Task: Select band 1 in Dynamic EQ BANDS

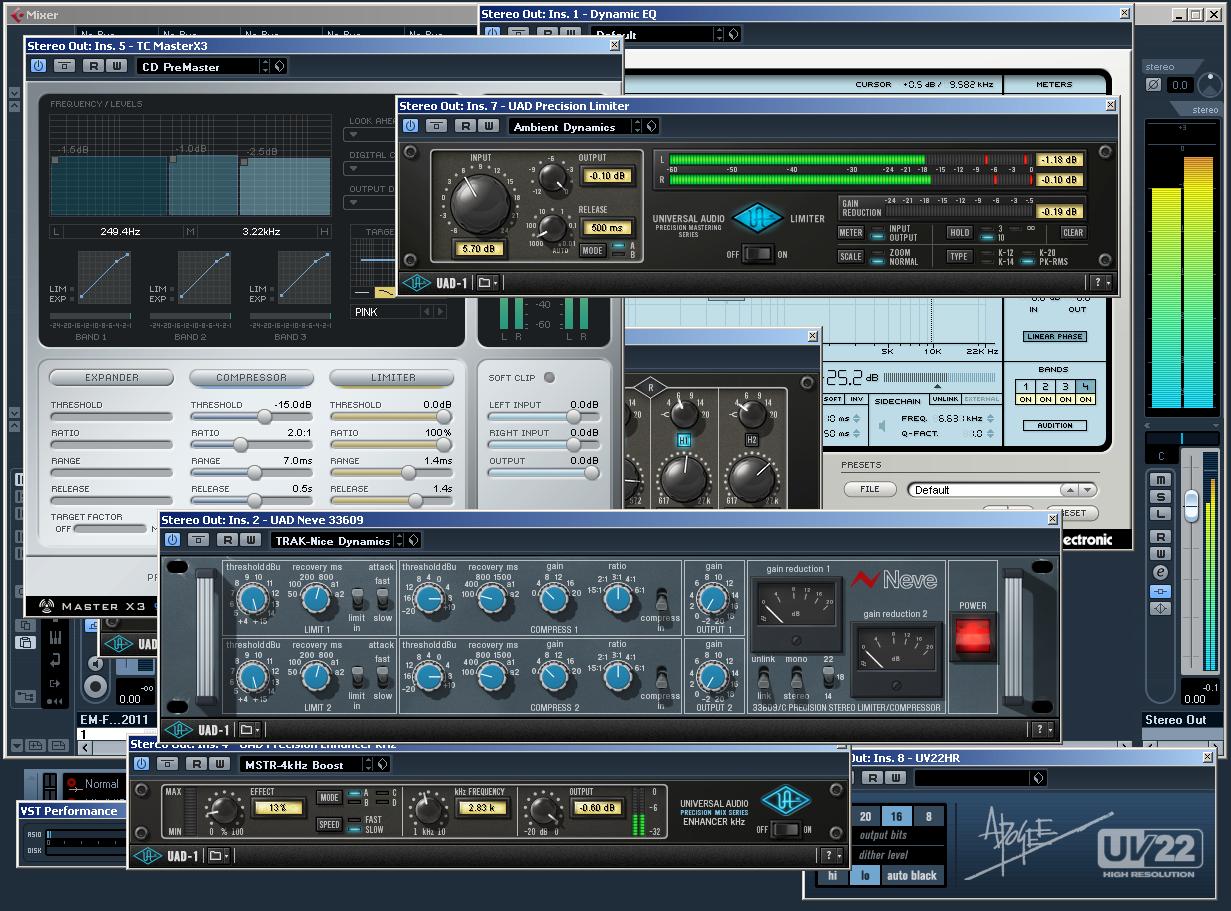Action: point(1025,387)
